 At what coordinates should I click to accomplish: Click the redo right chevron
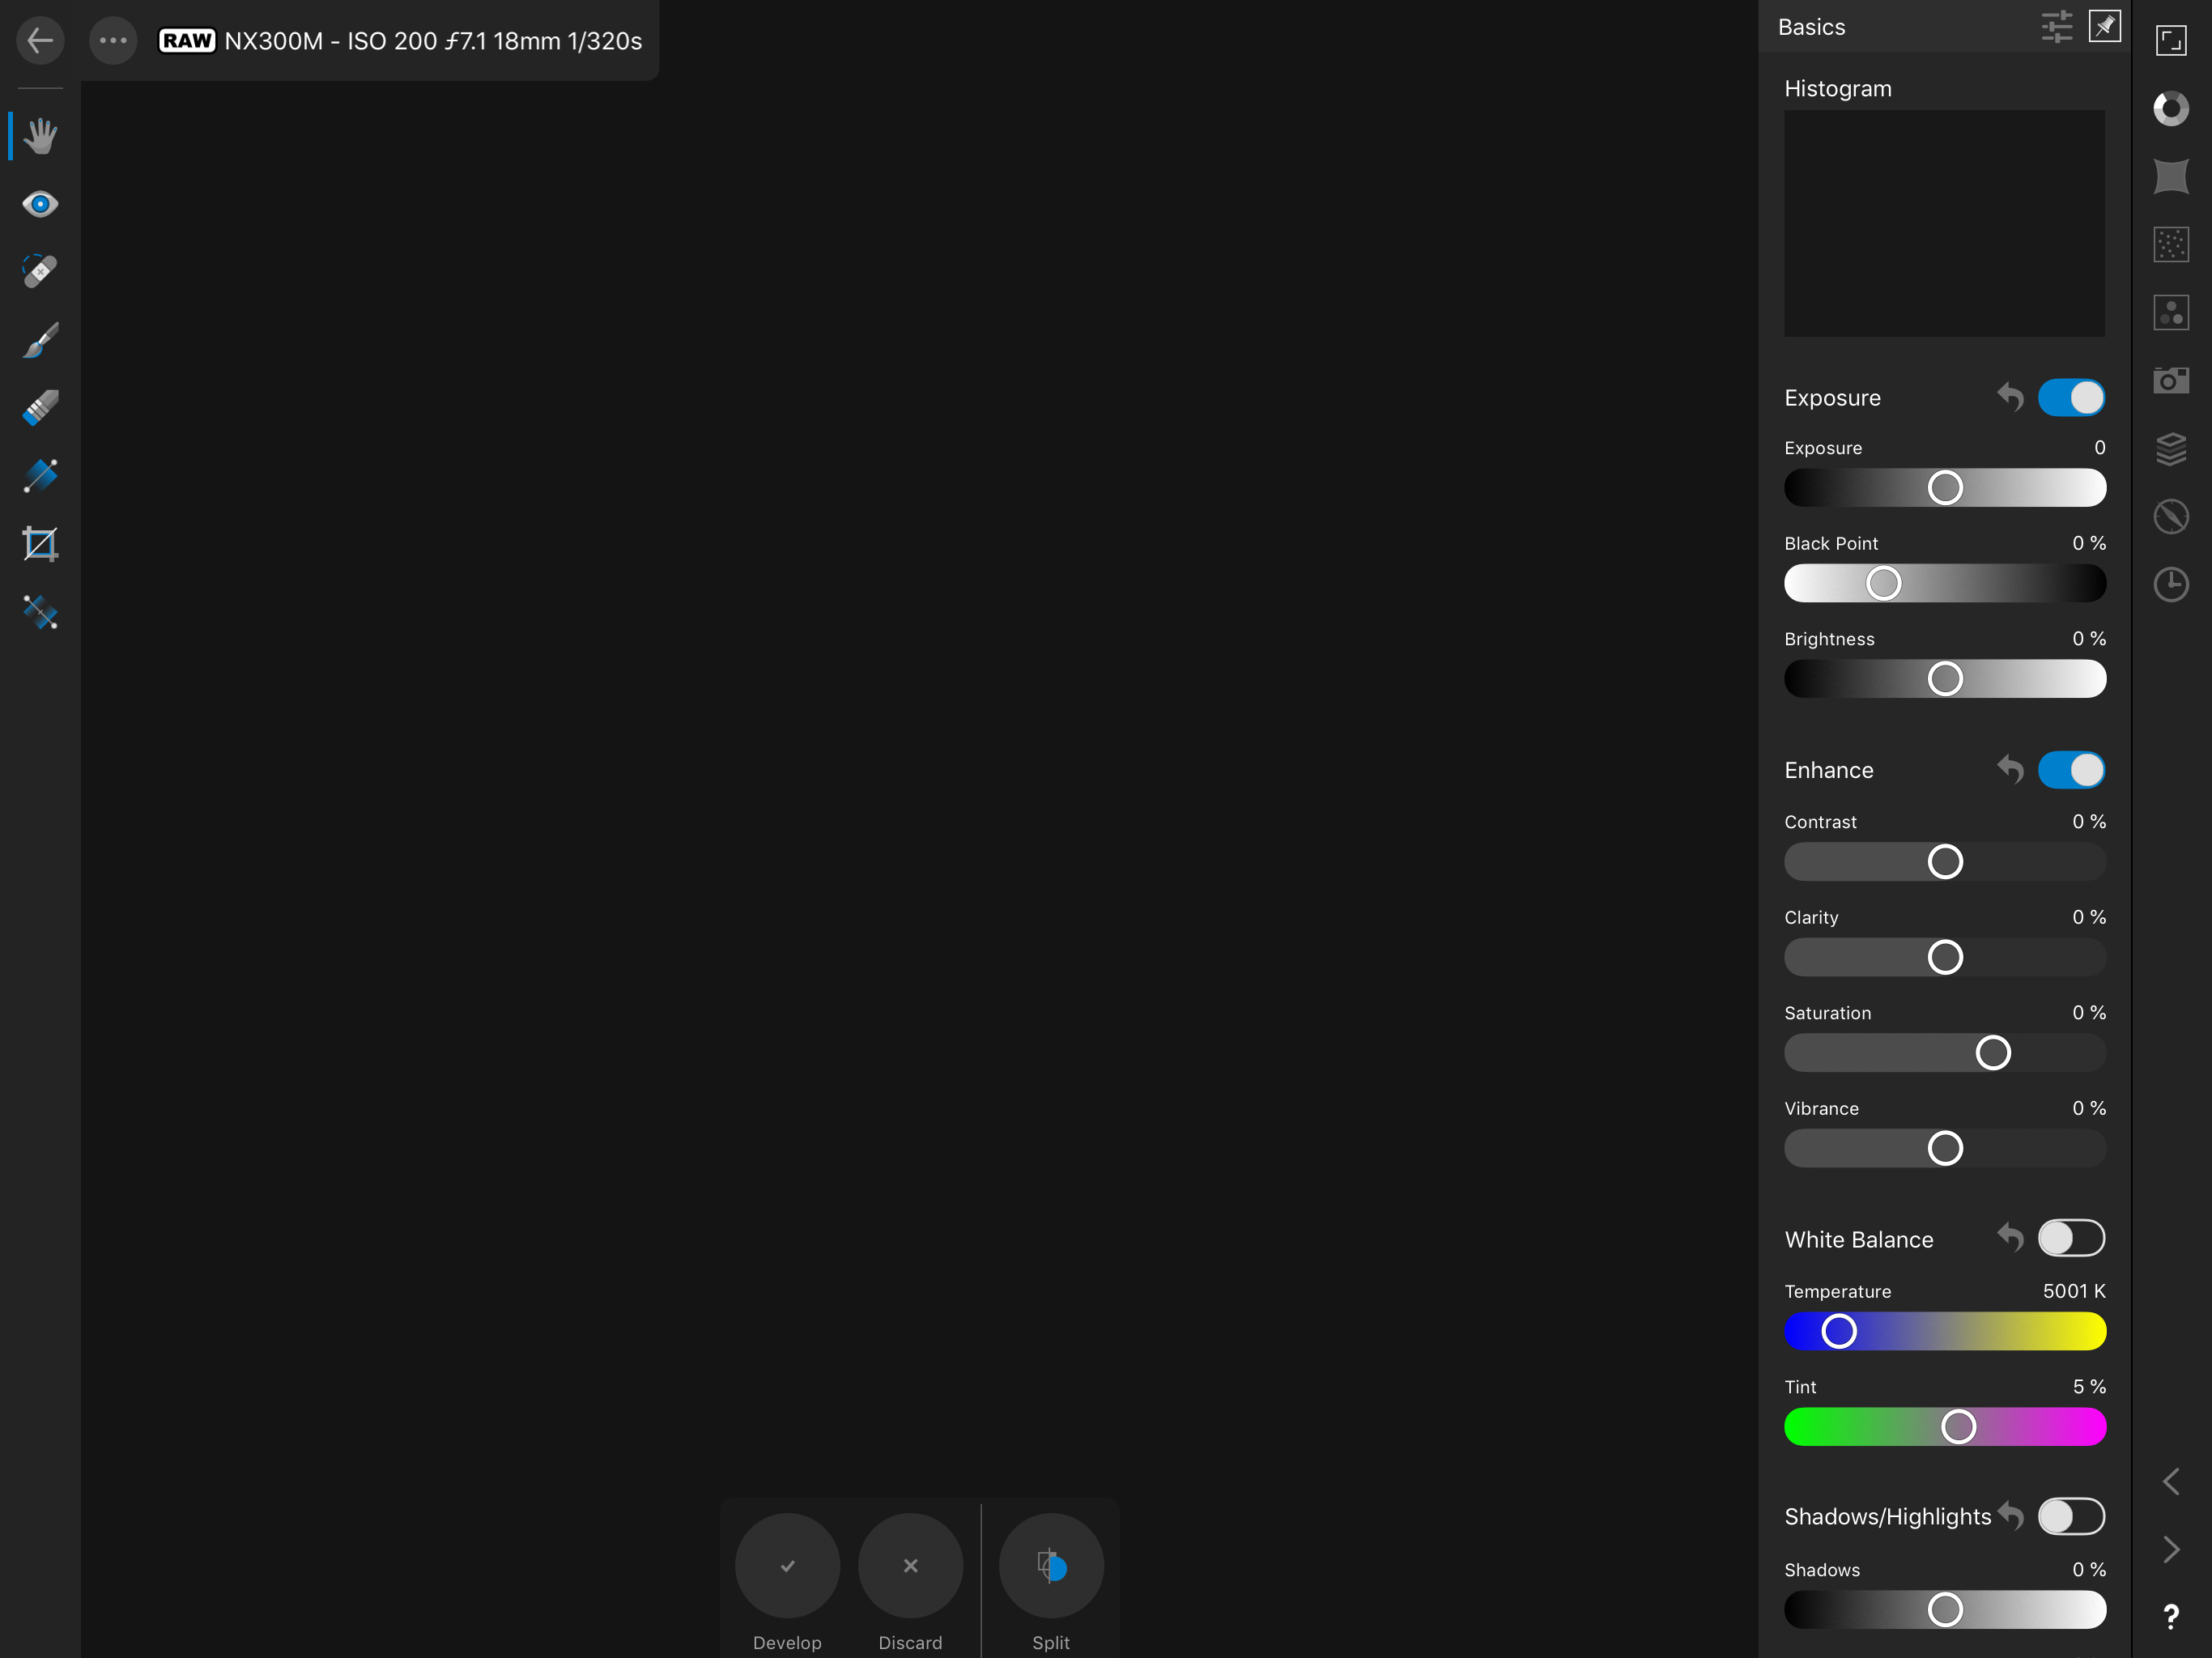coord(2170,1549)
